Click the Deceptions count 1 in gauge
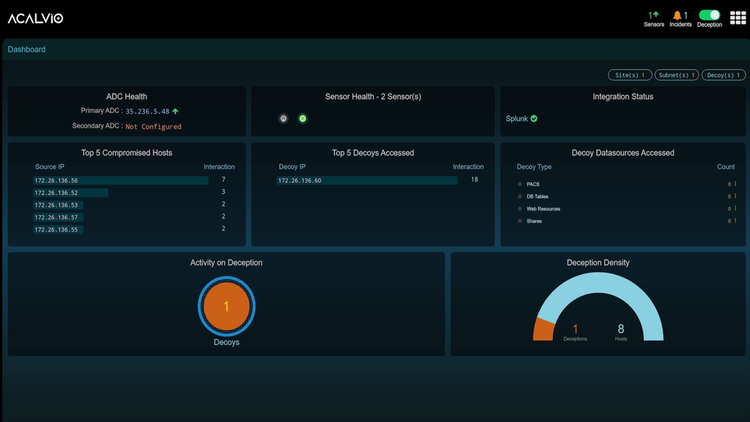The height and width of the screenshot is (422, 750). 575,329
